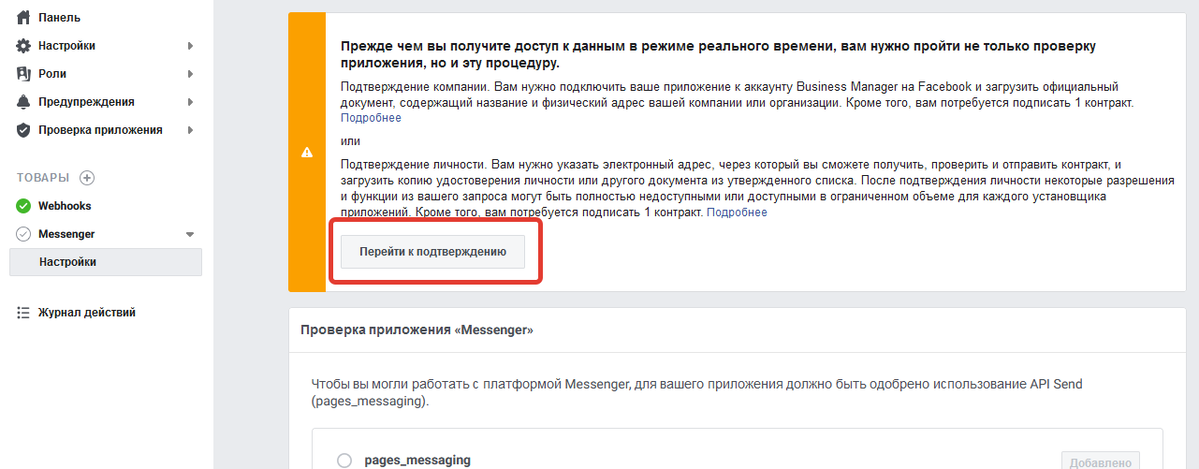Click Проверка приложения «Messenger» heading

417,331
